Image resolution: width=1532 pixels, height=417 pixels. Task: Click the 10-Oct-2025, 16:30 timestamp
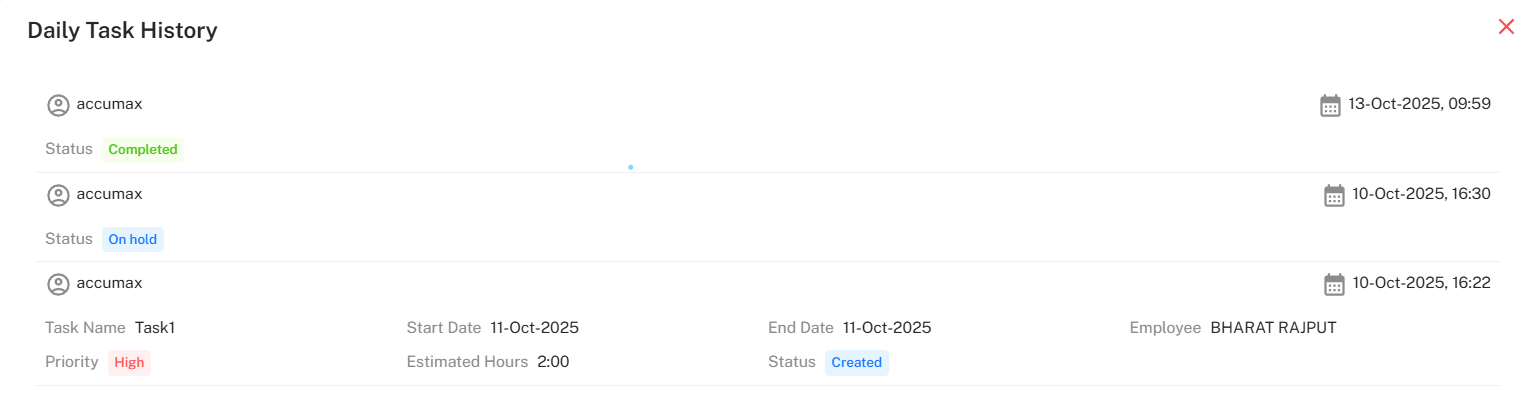1421,194
